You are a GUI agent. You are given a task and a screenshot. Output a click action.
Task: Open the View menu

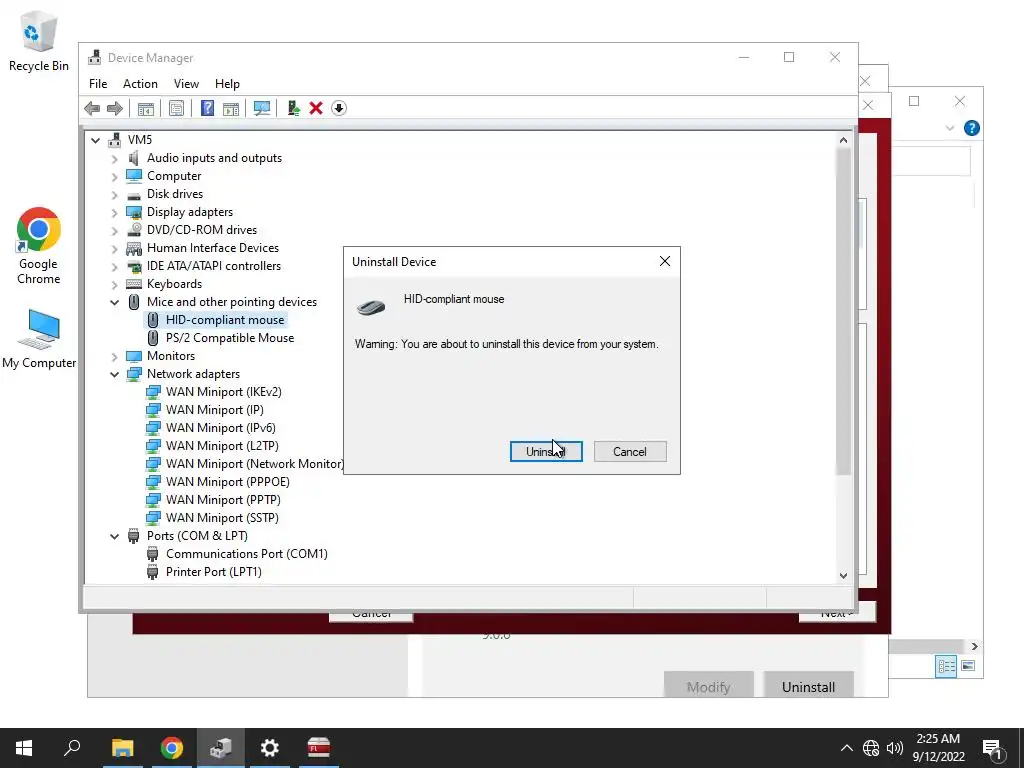click(186, 84)
